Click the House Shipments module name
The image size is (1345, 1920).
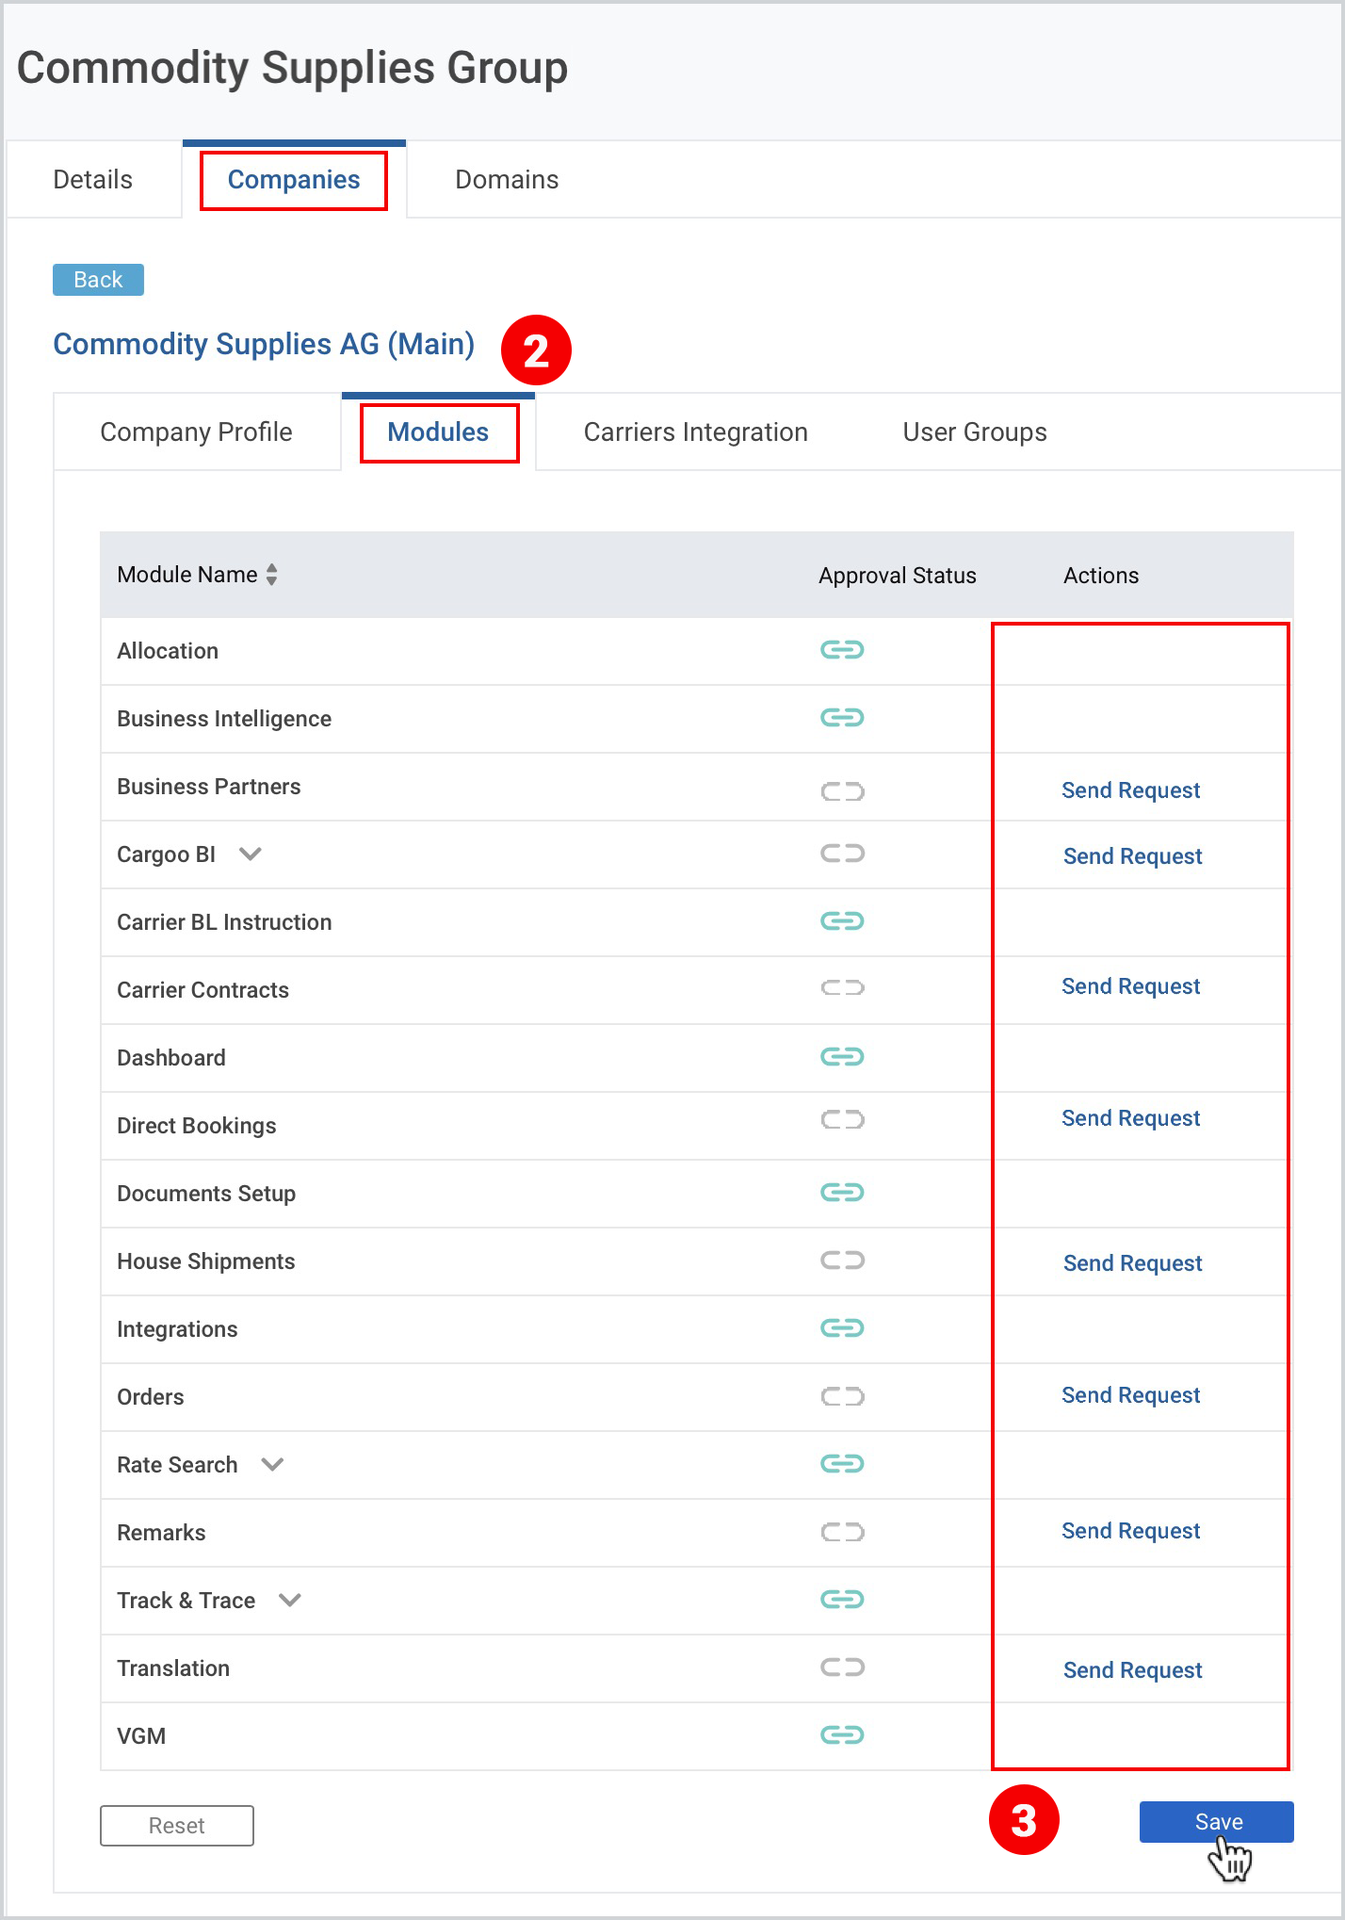pyautogui.click(x=206, y=1262)
